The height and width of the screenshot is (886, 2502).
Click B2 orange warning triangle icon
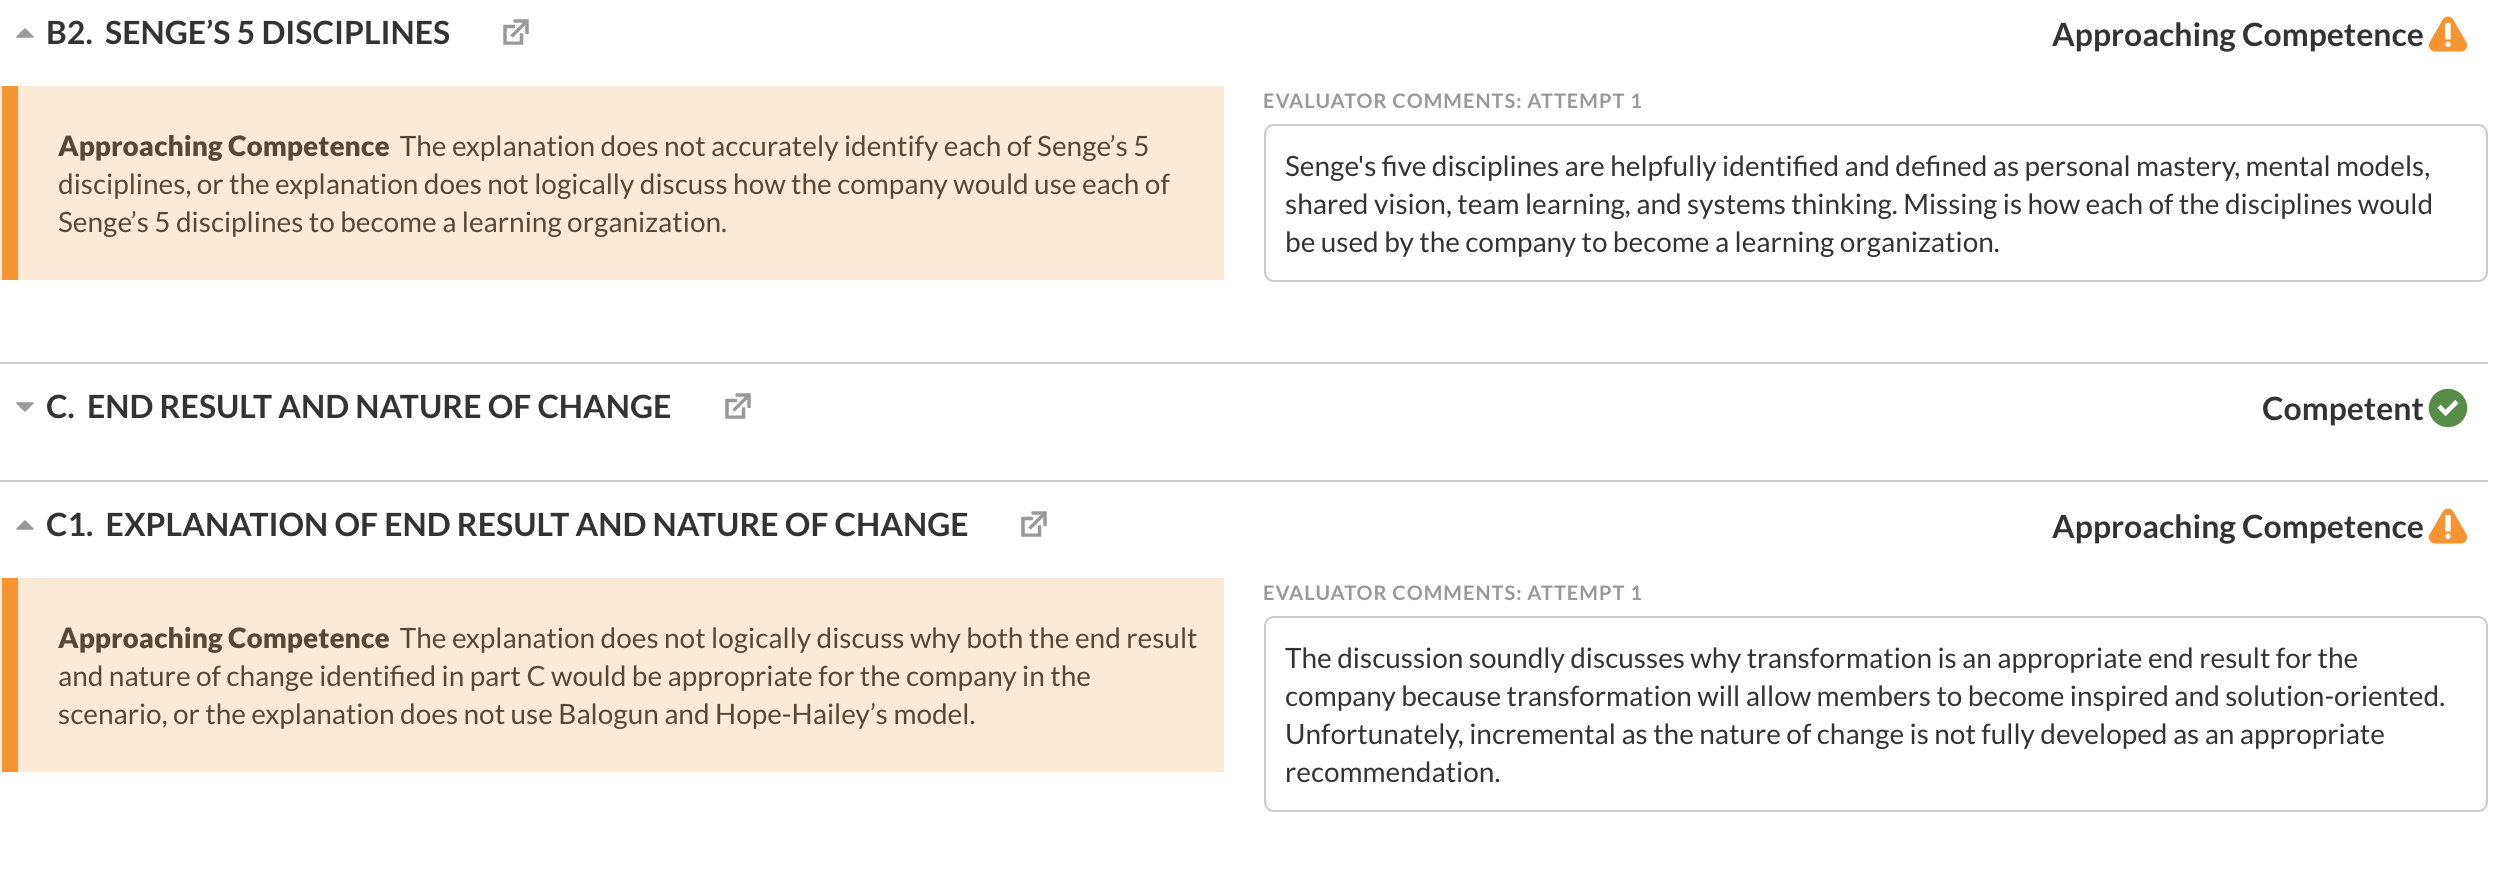[x=2448, y=34]
